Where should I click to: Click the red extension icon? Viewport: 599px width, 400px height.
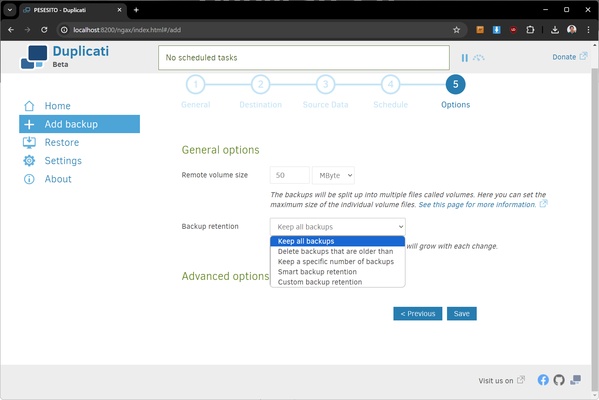[x=513, y=30]
